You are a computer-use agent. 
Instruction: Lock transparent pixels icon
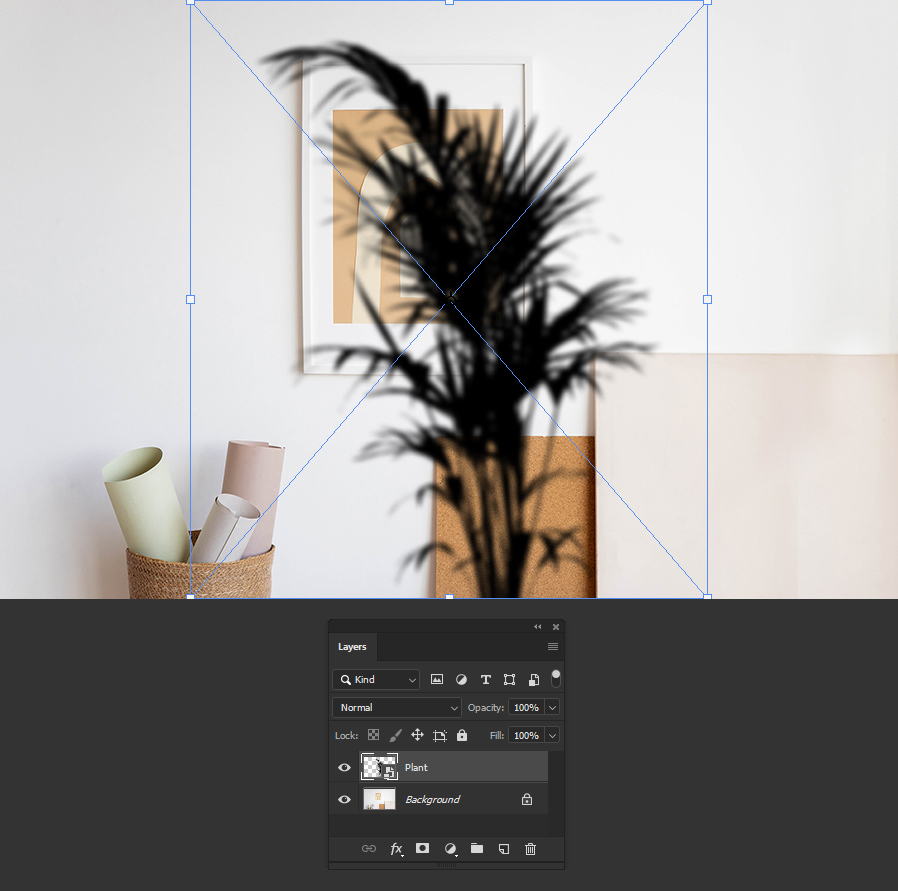[x=373, y=735]
